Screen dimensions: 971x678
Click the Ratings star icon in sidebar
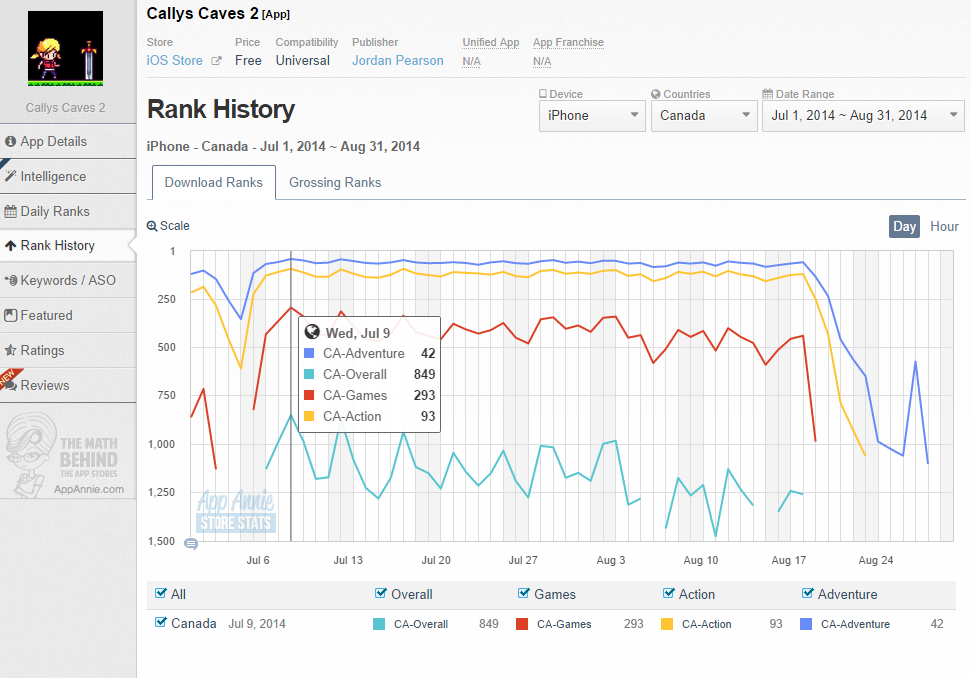point(11,350)
